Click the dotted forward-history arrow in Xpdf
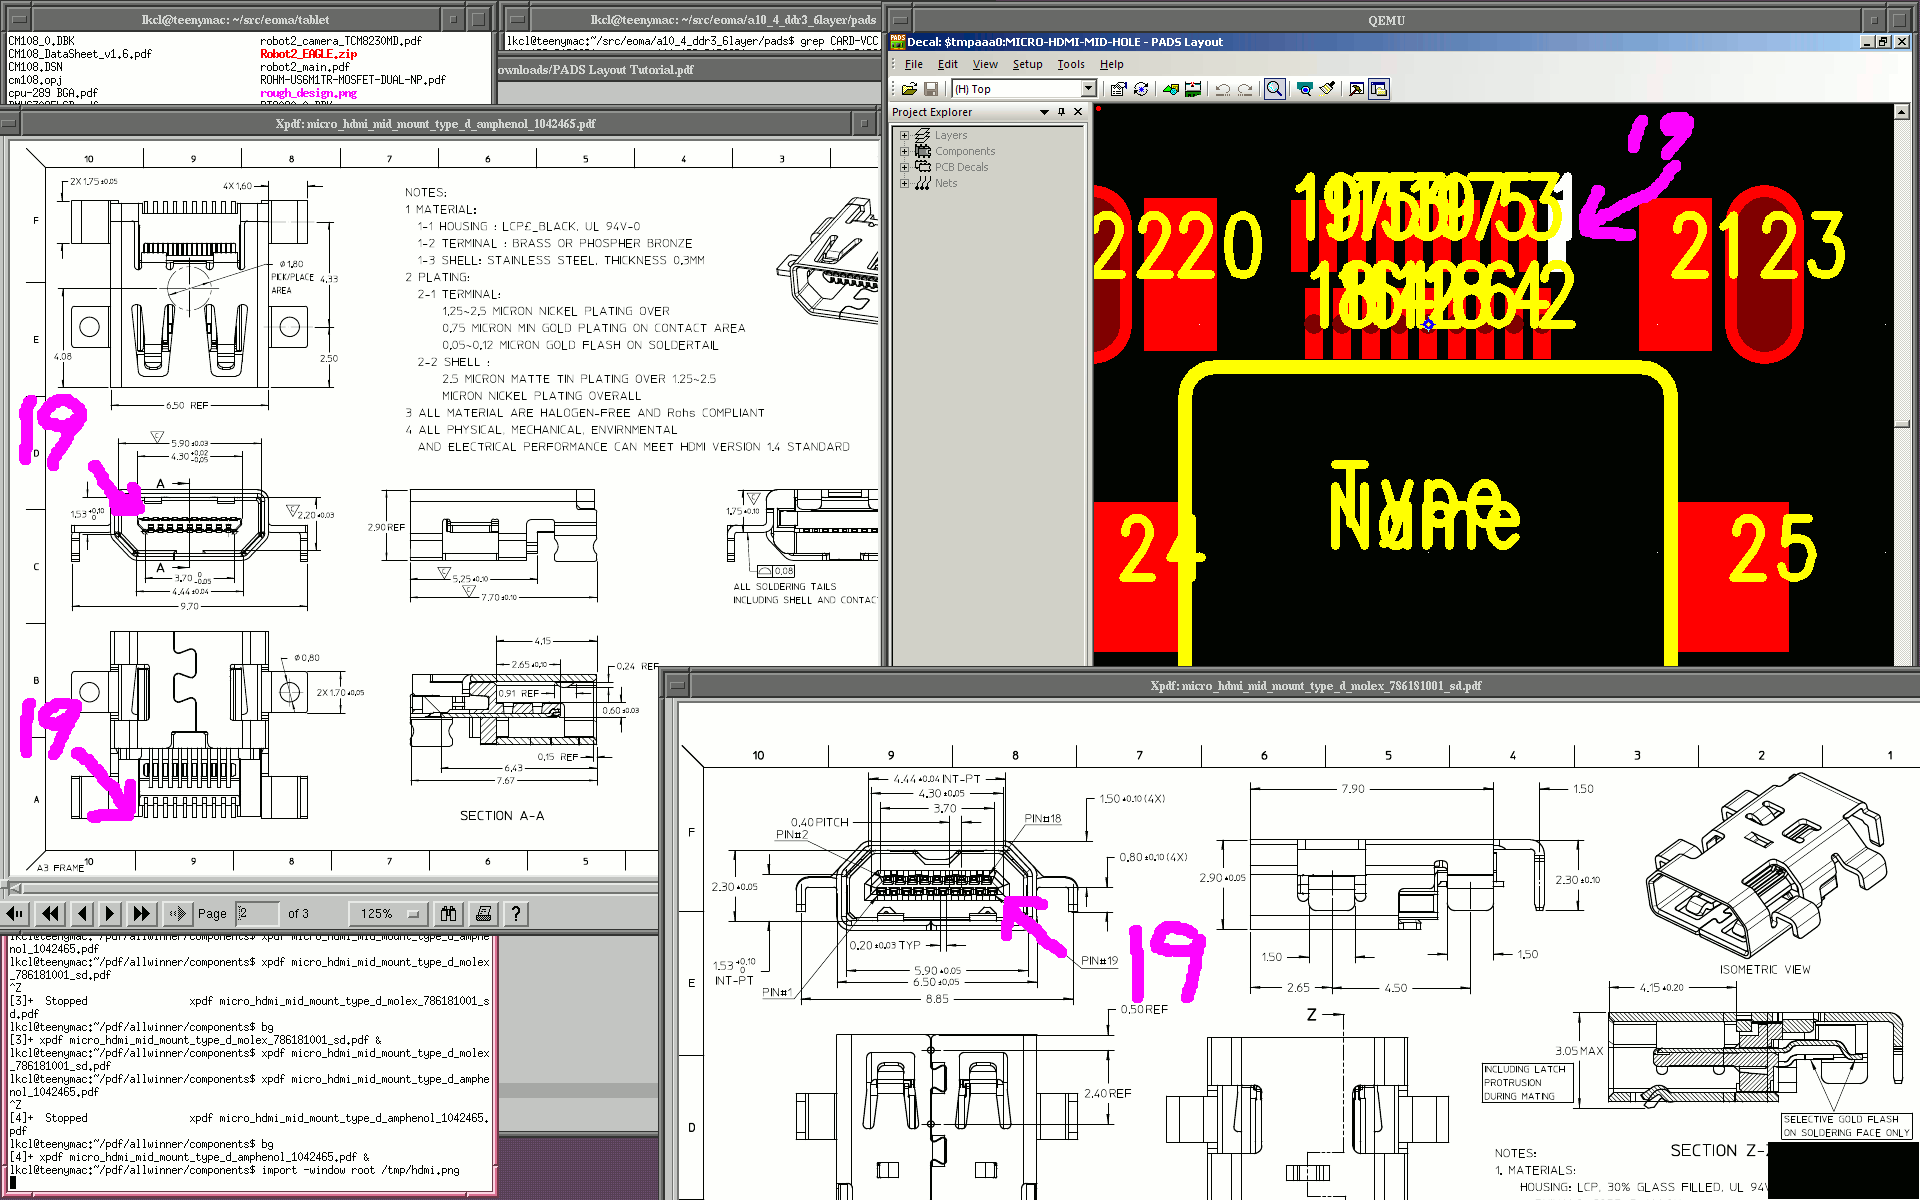The width and height of the screenshot is (1920, 1200). (x=177, y=913)
